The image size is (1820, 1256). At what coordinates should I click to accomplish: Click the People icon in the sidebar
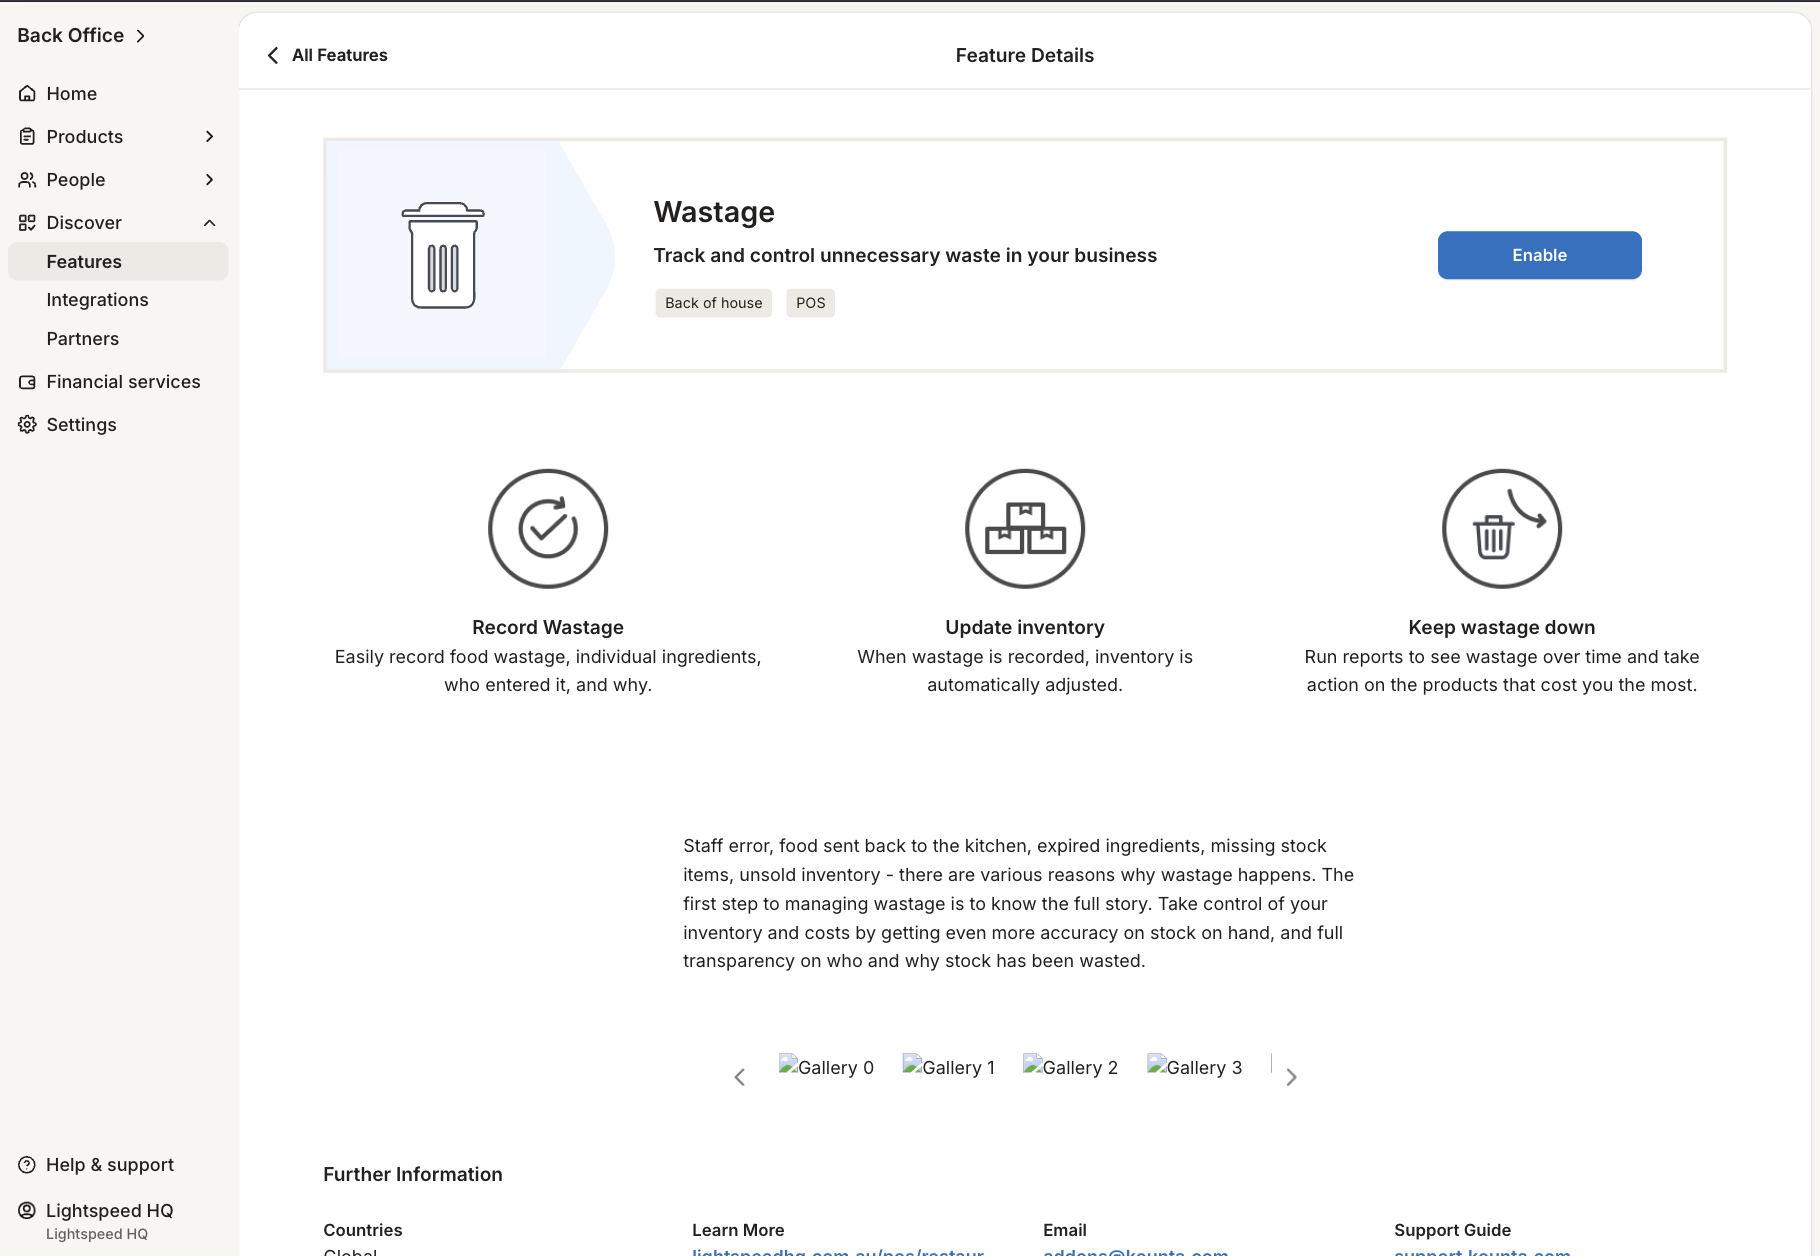coord(27,179)
